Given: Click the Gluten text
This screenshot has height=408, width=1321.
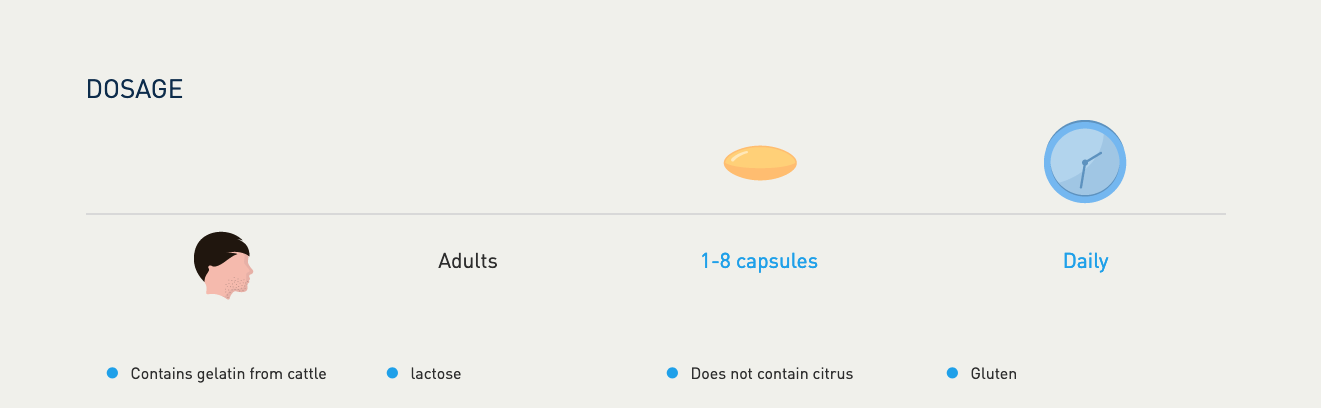Looking at the screenshot, I should 994,374.
